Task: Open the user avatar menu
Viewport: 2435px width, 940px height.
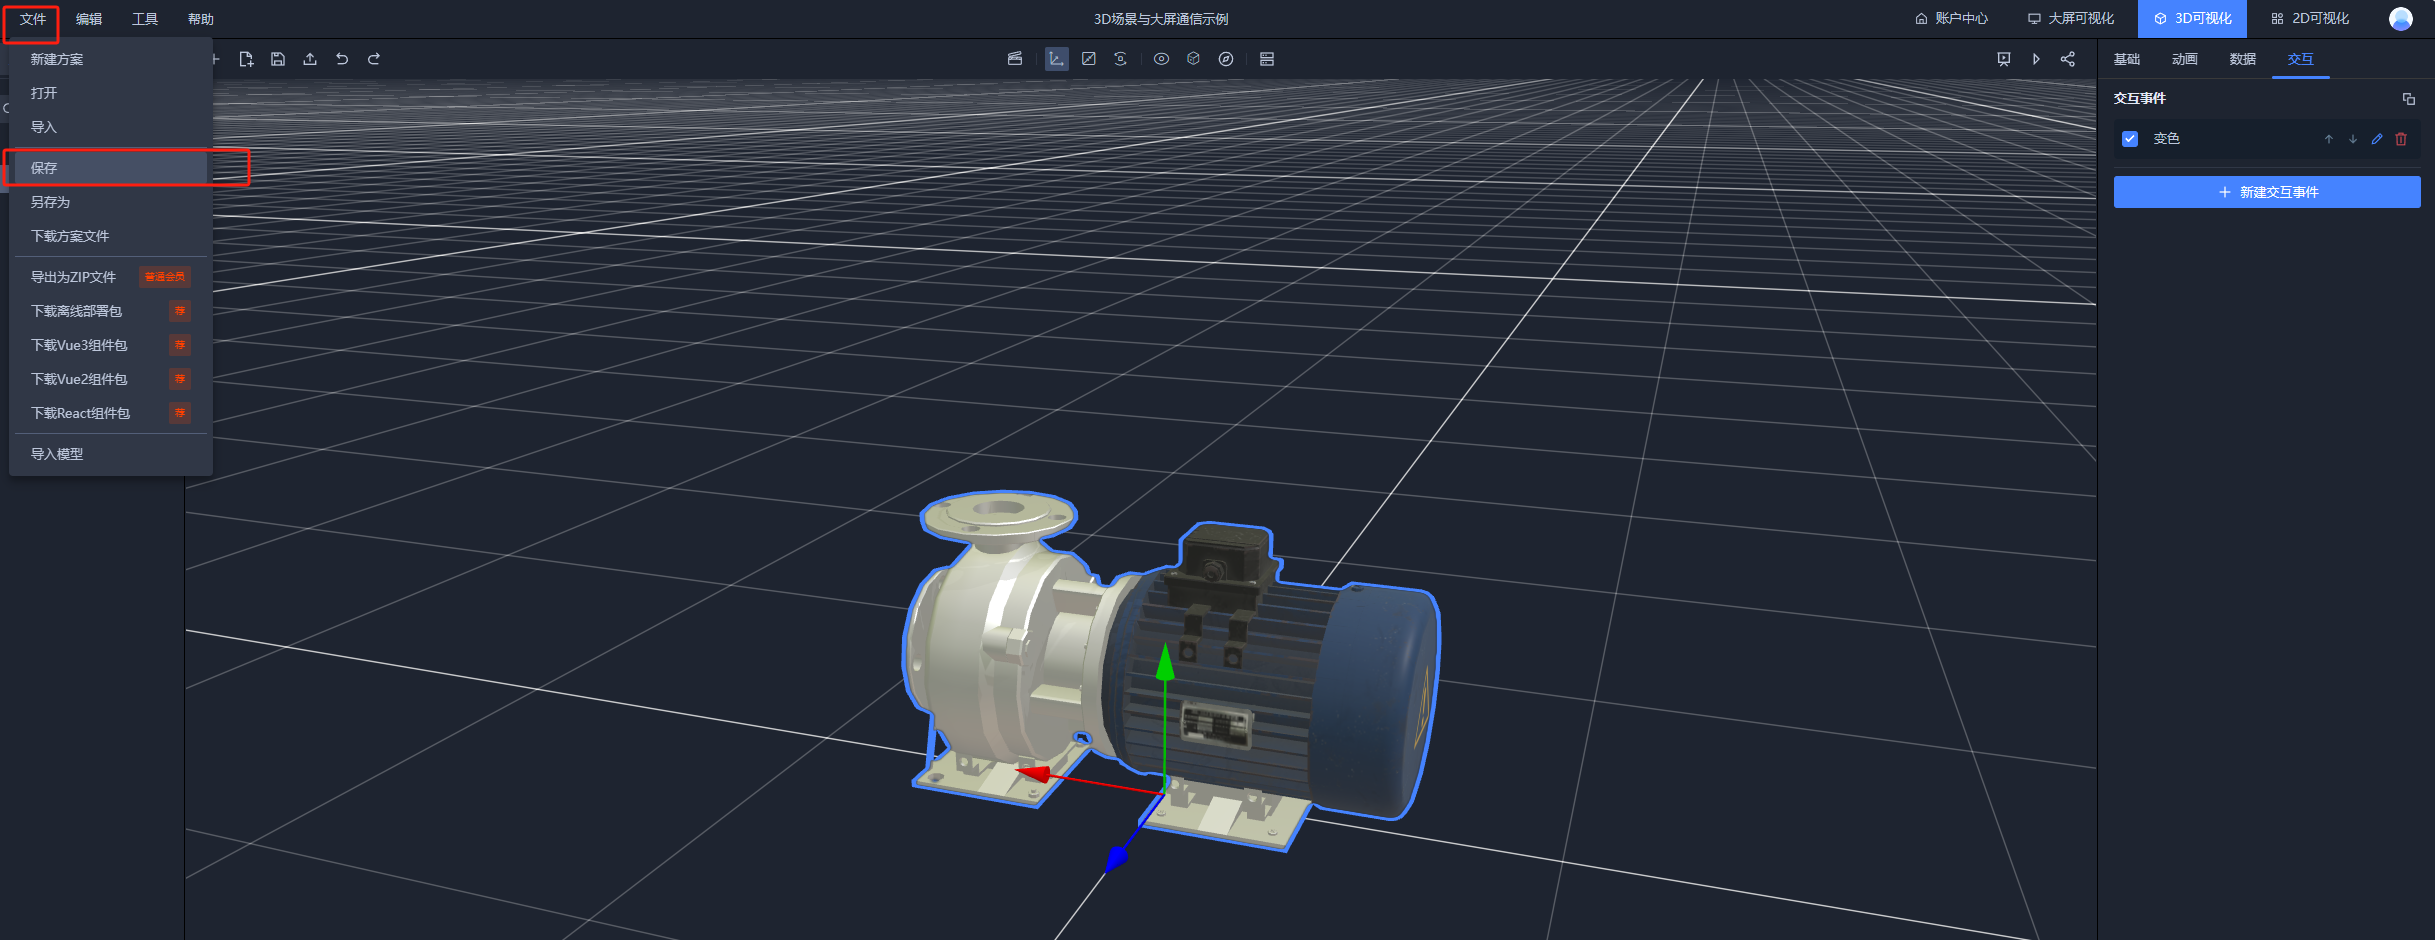Action: (2401, 19)
